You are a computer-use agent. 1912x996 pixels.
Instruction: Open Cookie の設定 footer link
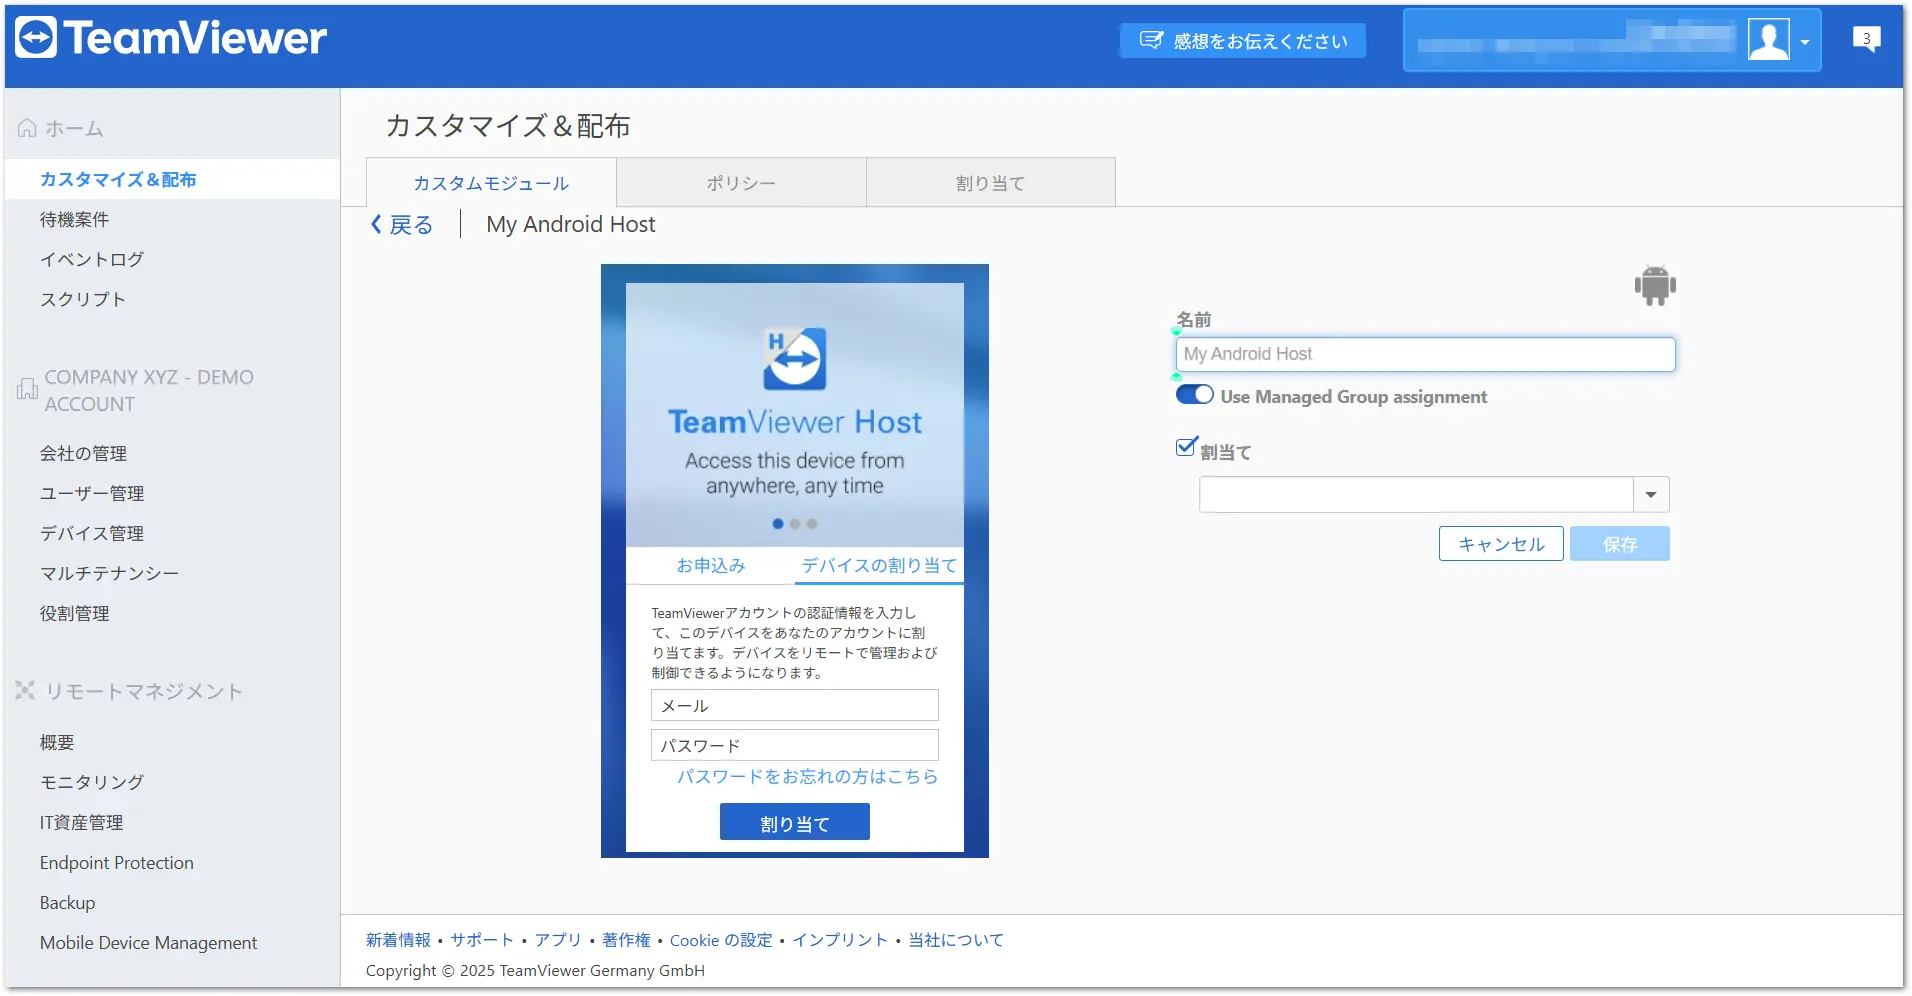pos(721,940)
